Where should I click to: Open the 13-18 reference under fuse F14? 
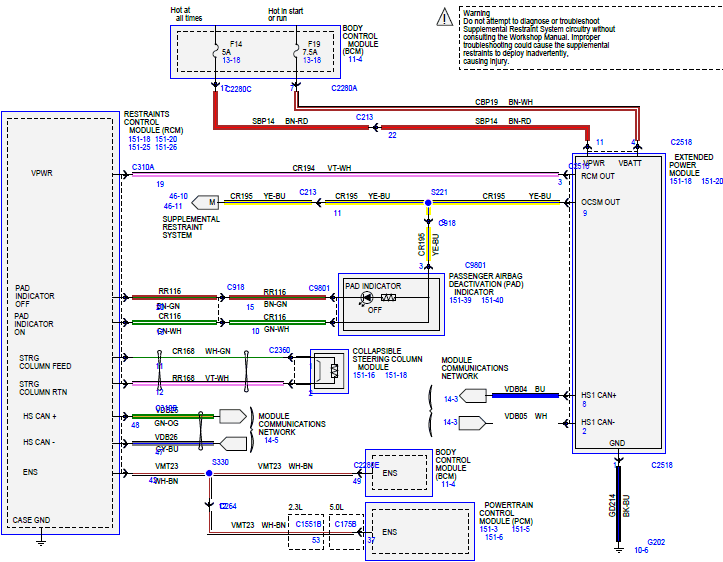tap(231, 60)
